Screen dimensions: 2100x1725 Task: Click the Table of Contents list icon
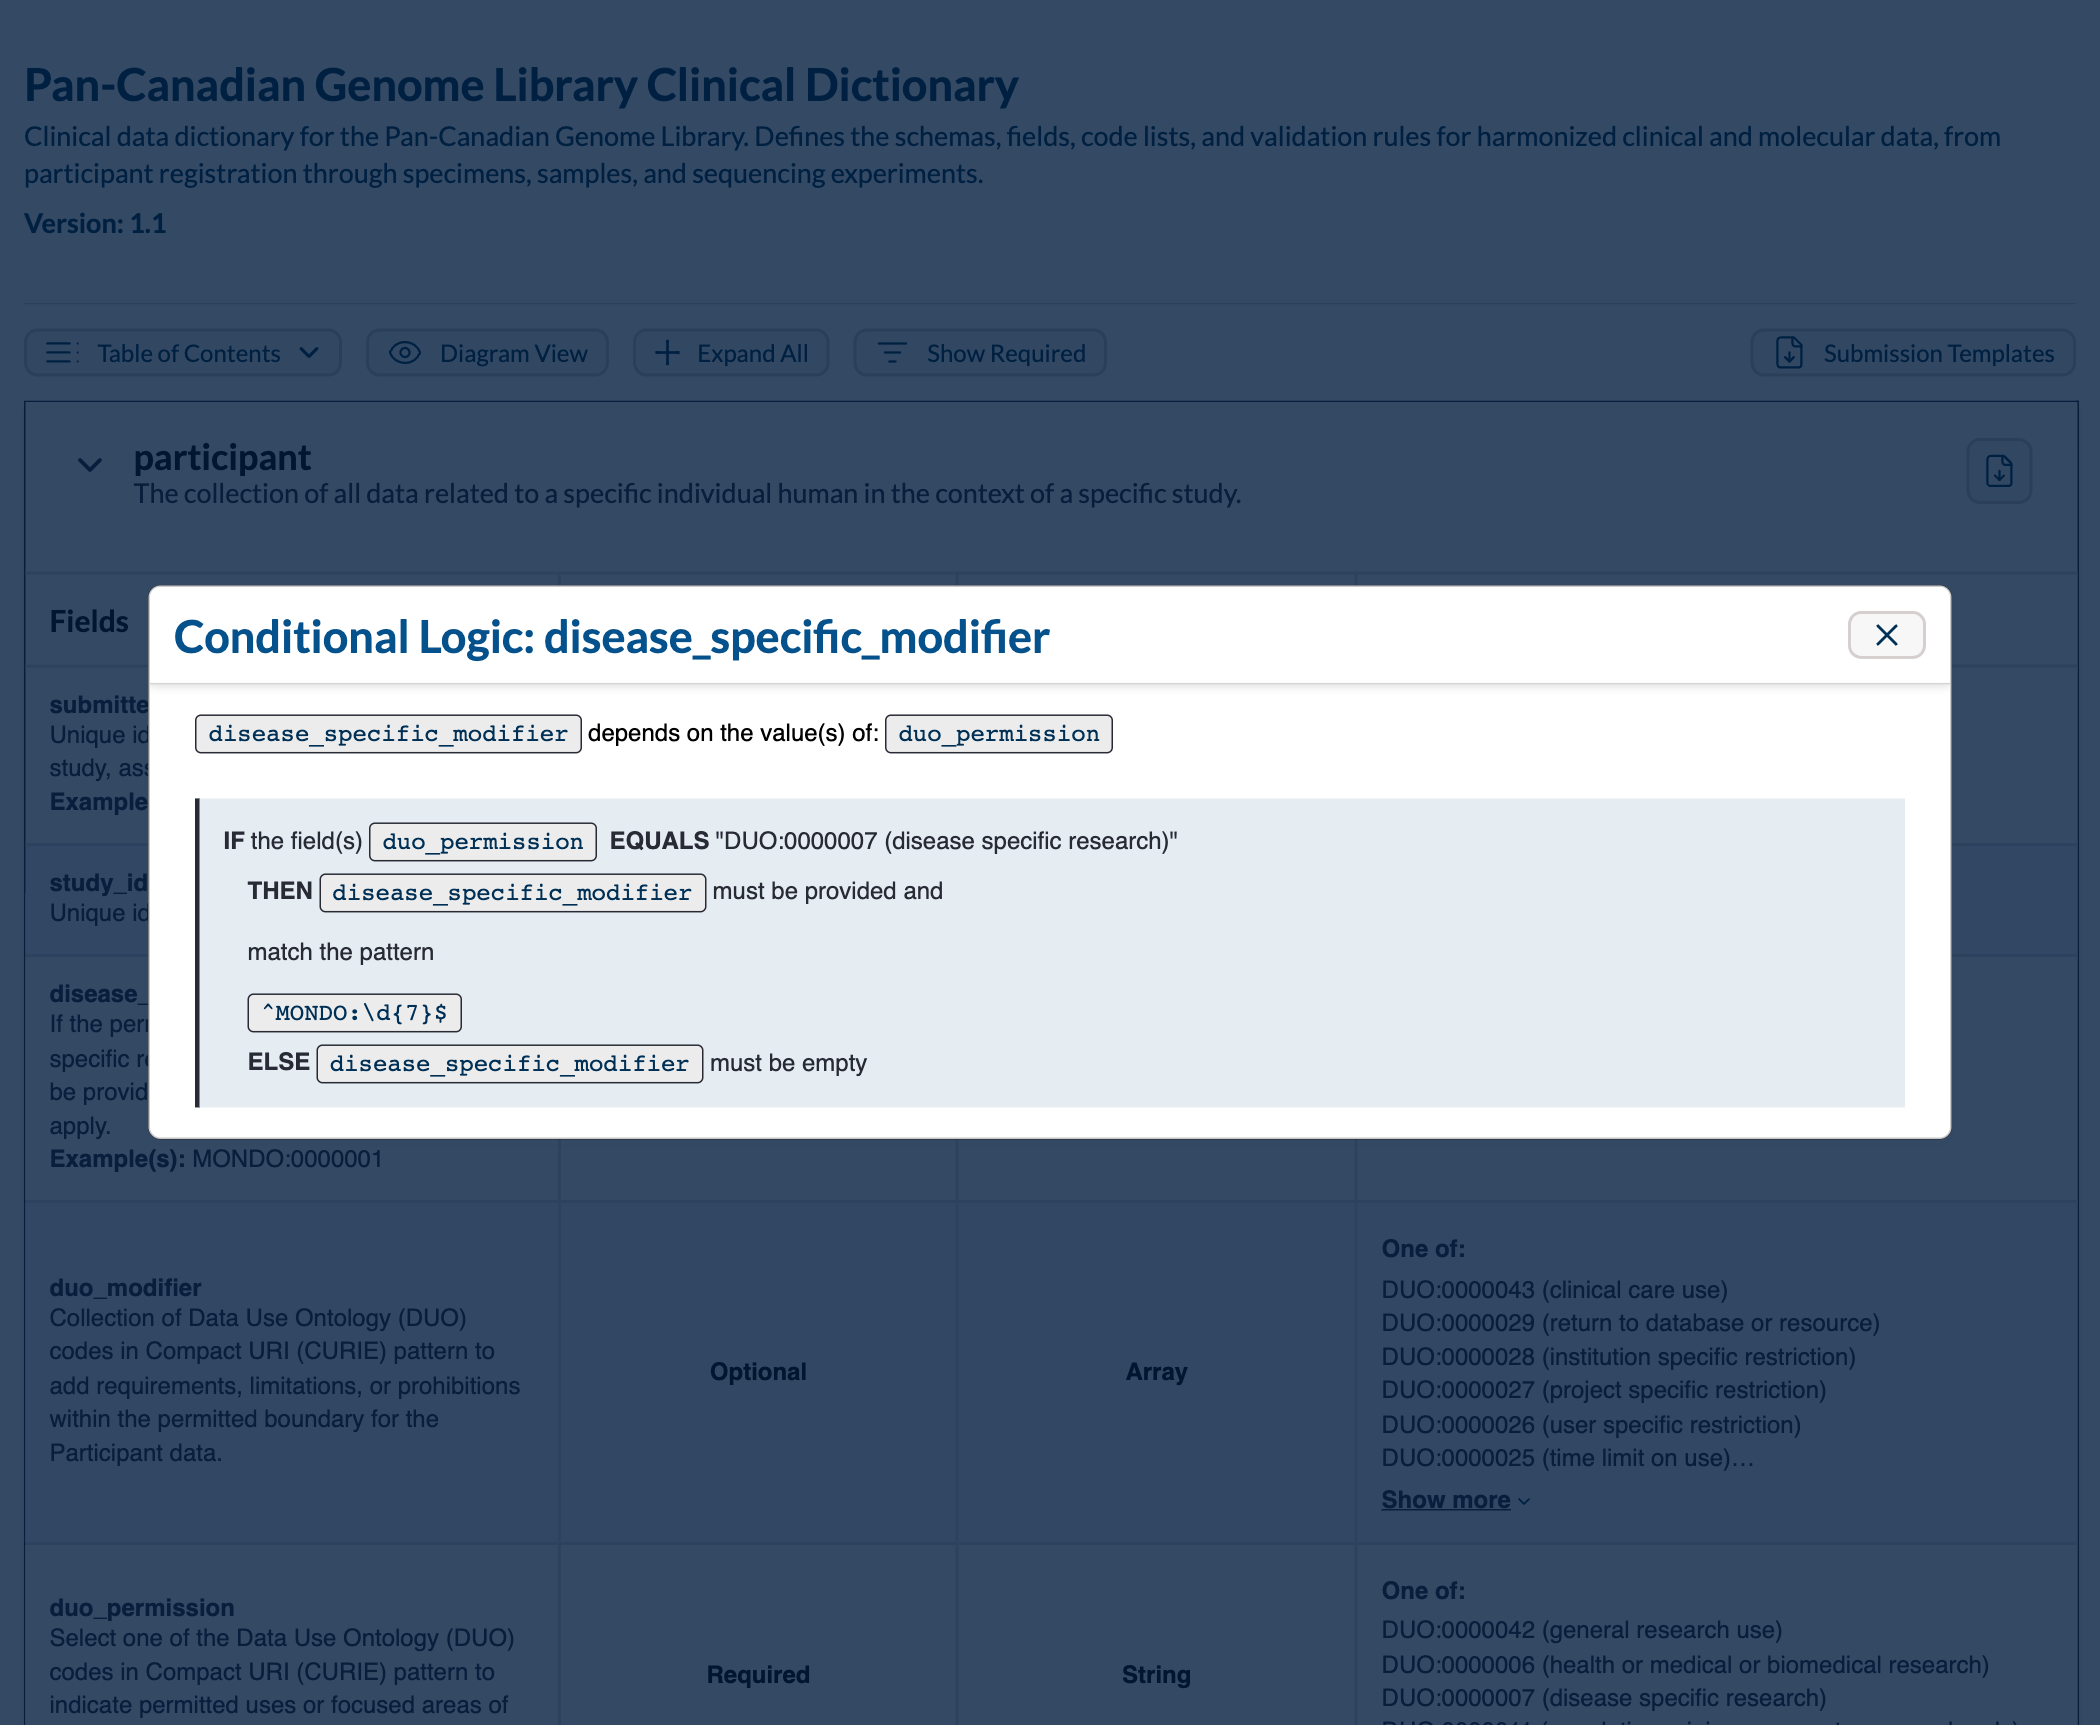62,353
